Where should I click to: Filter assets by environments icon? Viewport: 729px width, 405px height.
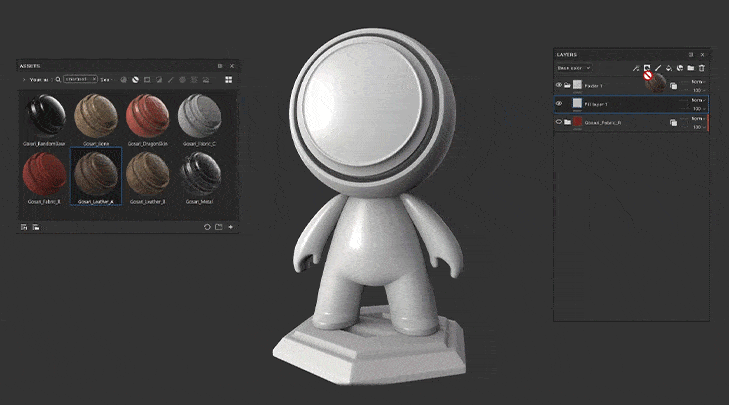click(206, 80)
